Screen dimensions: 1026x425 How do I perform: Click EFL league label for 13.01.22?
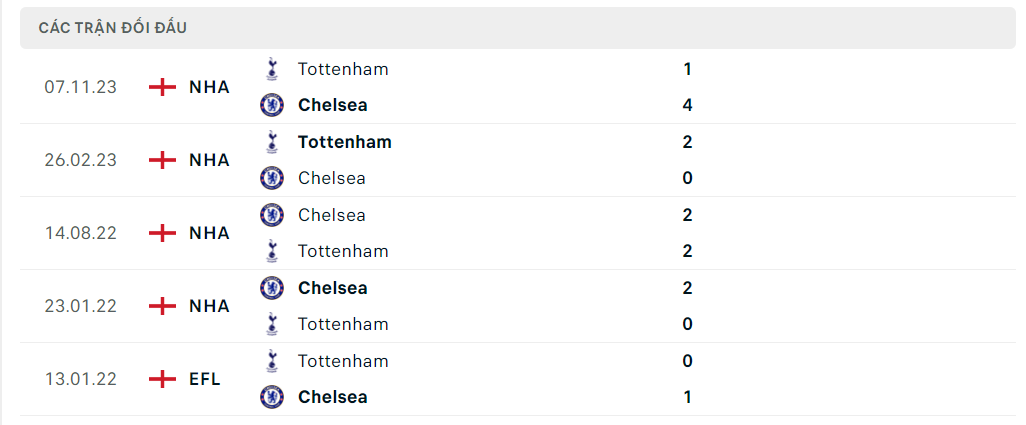point(205,379)
